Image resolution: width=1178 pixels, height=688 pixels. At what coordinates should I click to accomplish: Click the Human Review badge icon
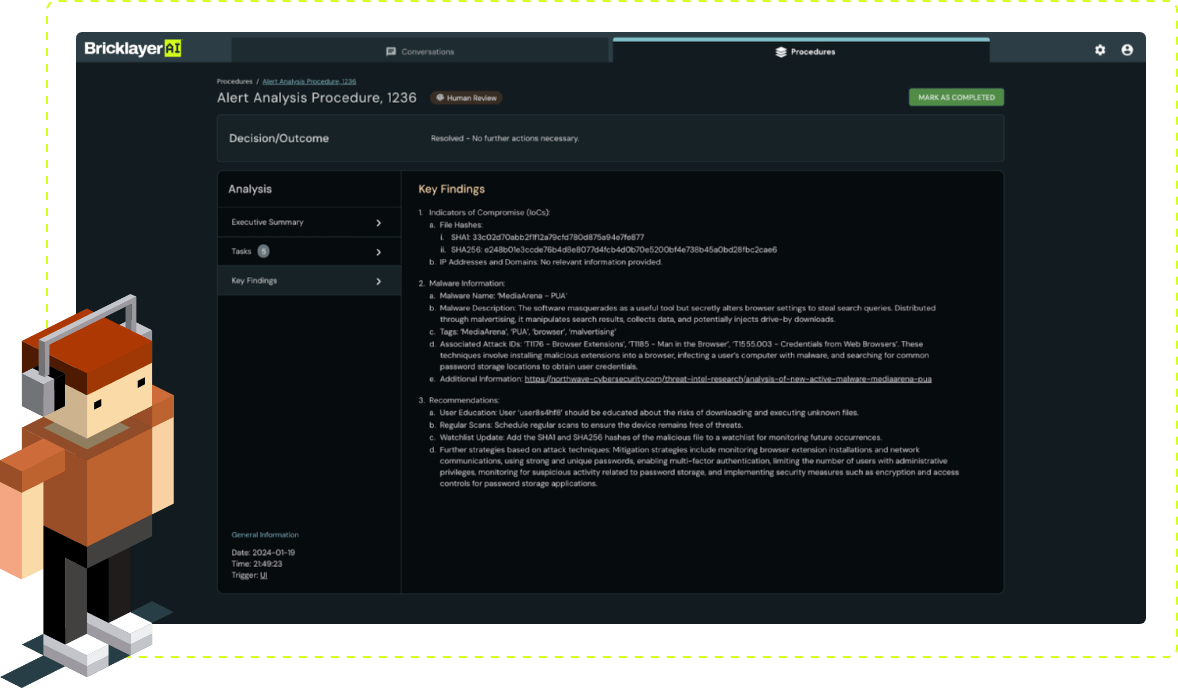(x=441, y=97)
